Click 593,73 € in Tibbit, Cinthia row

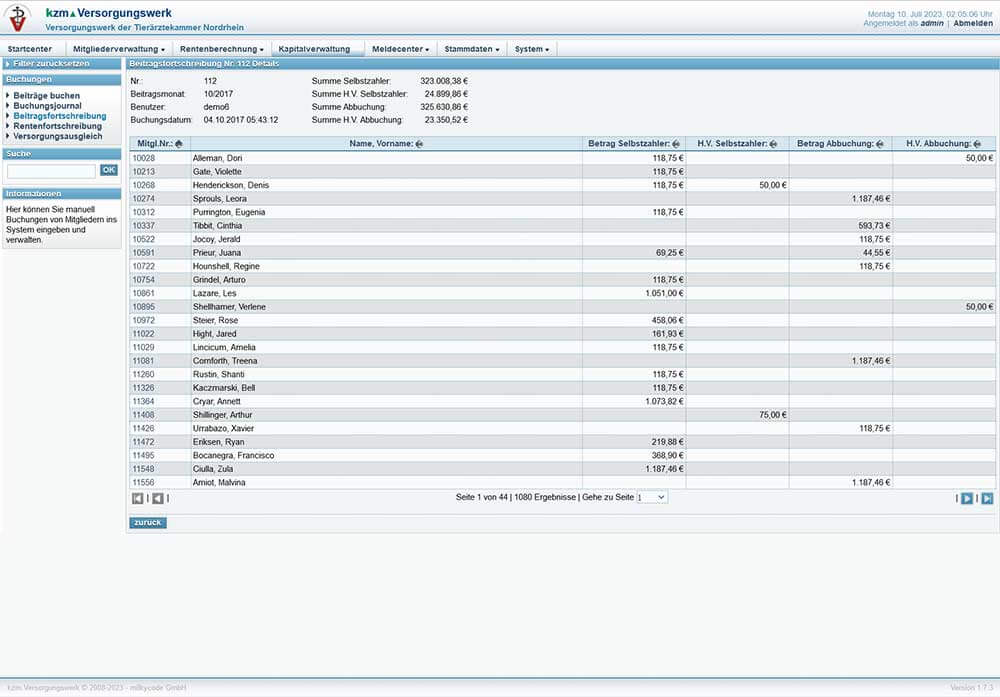coord(874,226)
